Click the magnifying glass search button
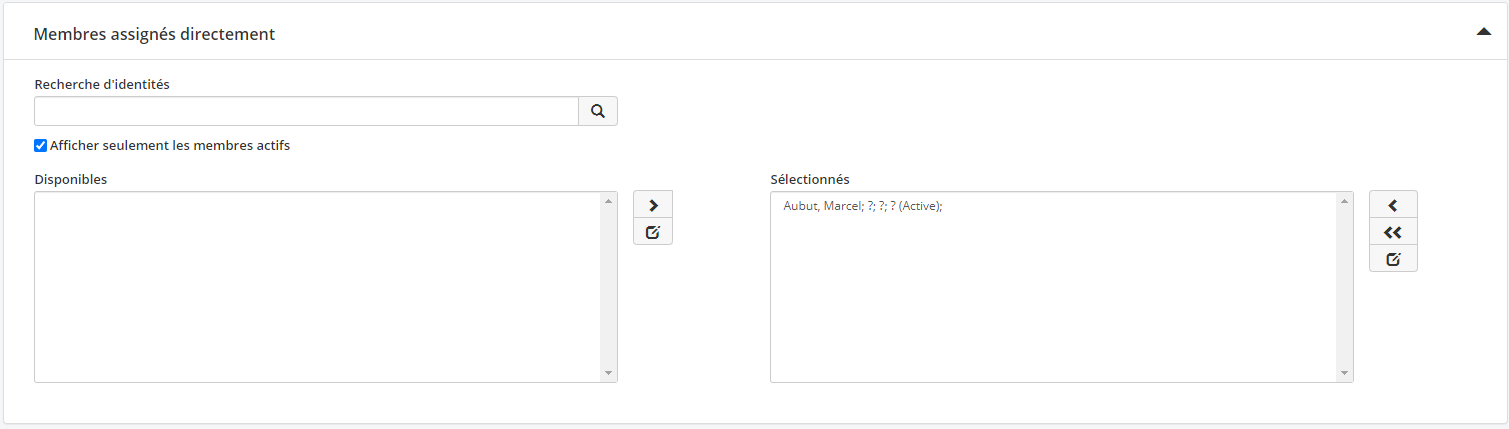Image resolution: width=1509 pixels, height=429 pixels. (x=598, y=111)
